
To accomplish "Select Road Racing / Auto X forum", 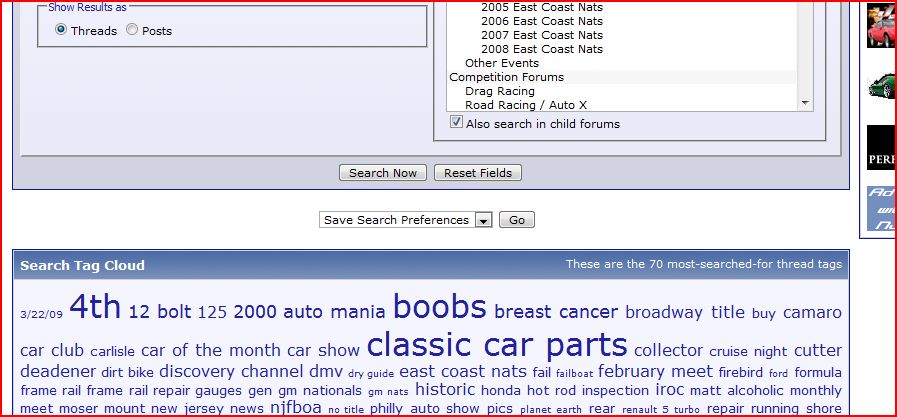I will [527, 105].
